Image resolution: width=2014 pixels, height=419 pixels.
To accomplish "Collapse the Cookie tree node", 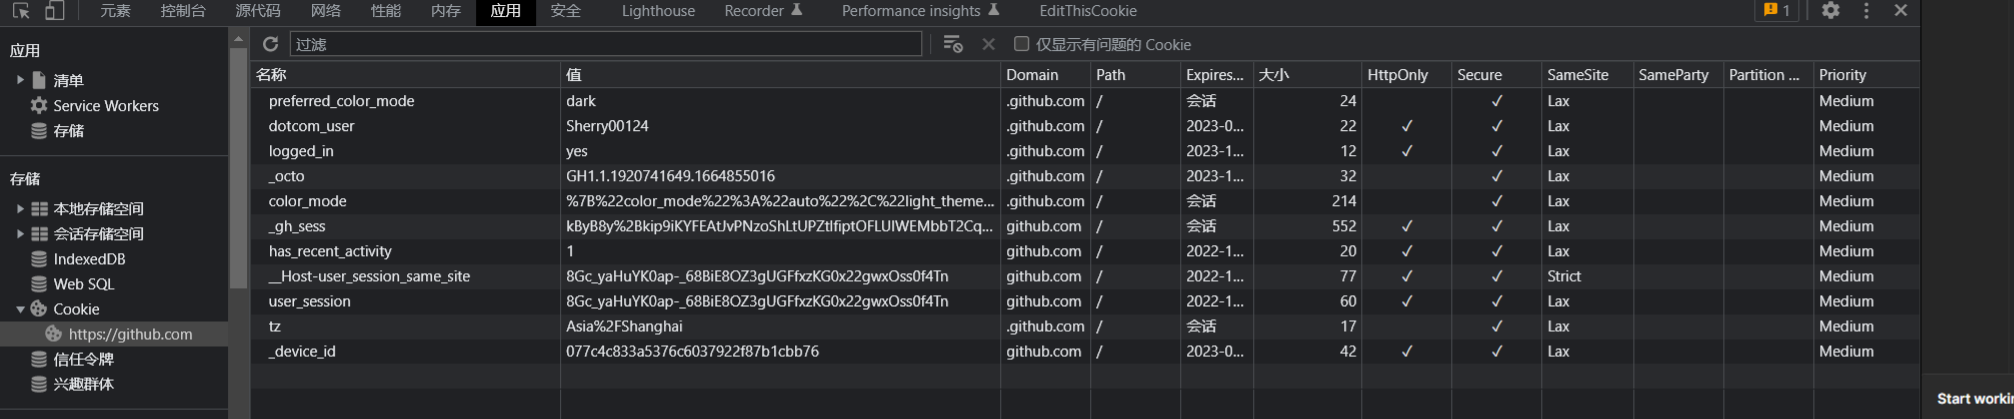I will click(20, 309).
